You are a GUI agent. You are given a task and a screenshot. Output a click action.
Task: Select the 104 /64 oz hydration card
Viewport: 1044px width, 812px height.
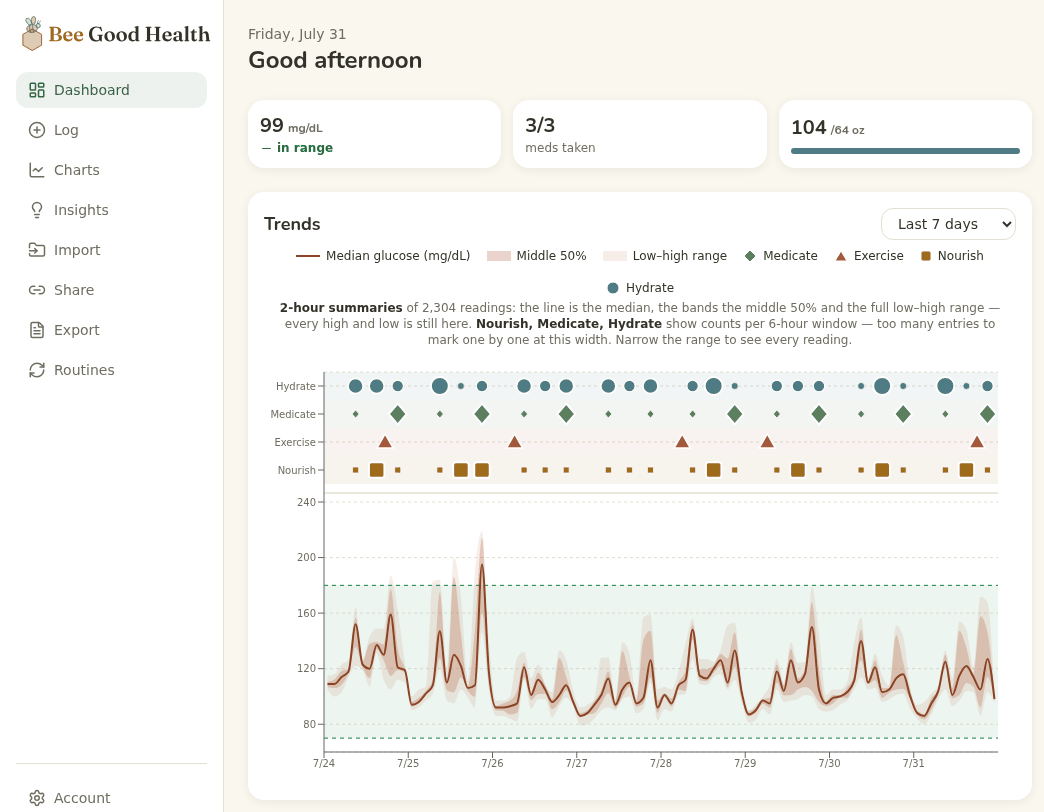pyautogui.click(x=906, y=134)
